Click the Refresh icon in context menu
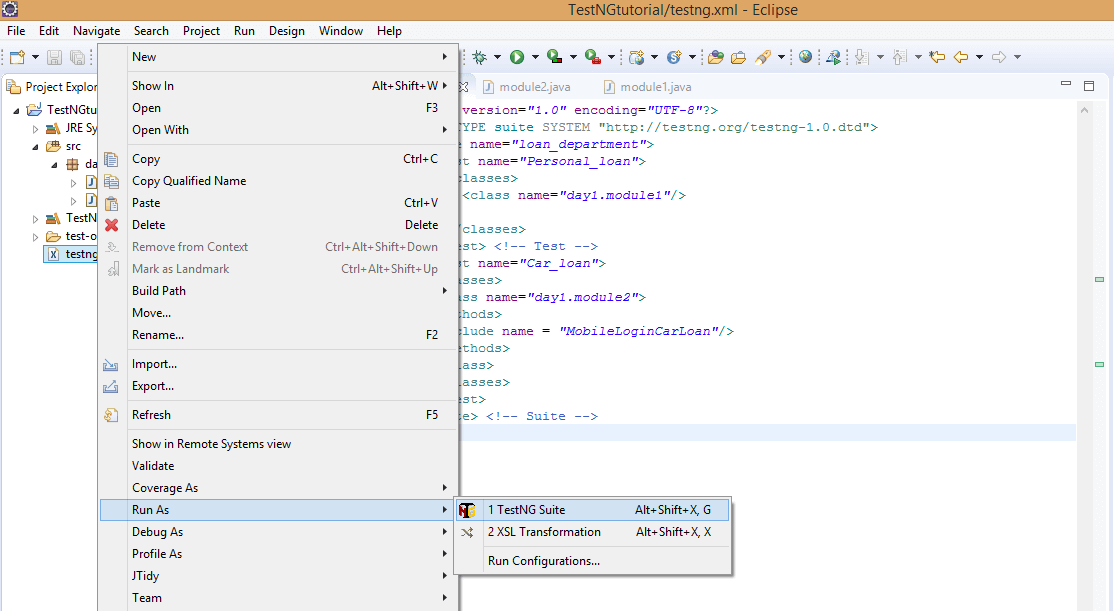1114x611 pixels. 112,415
